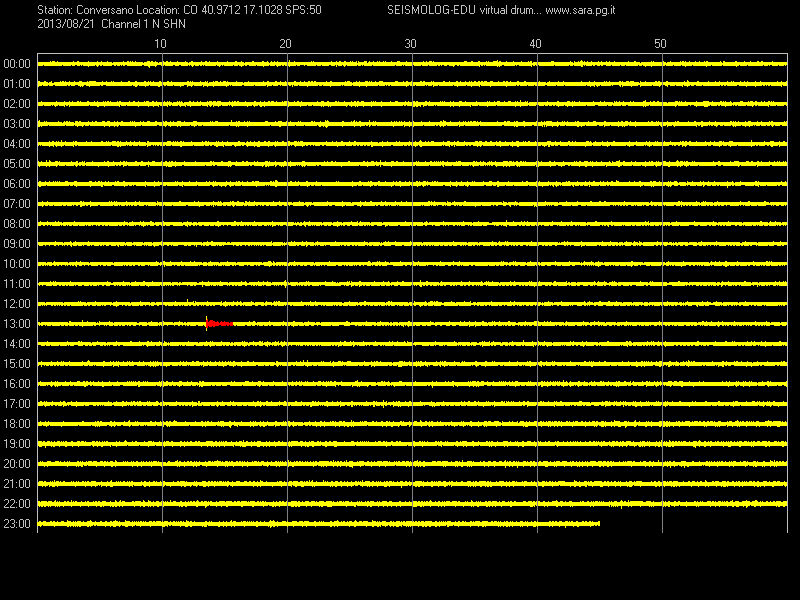
Task: Click the 22:00 hour label
Action: pyautogui.click(x=17, y=504)
